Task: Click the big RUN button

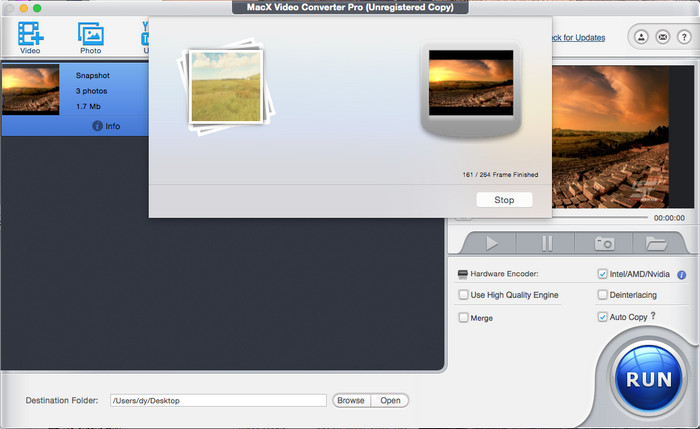Action: click(649, 379)
